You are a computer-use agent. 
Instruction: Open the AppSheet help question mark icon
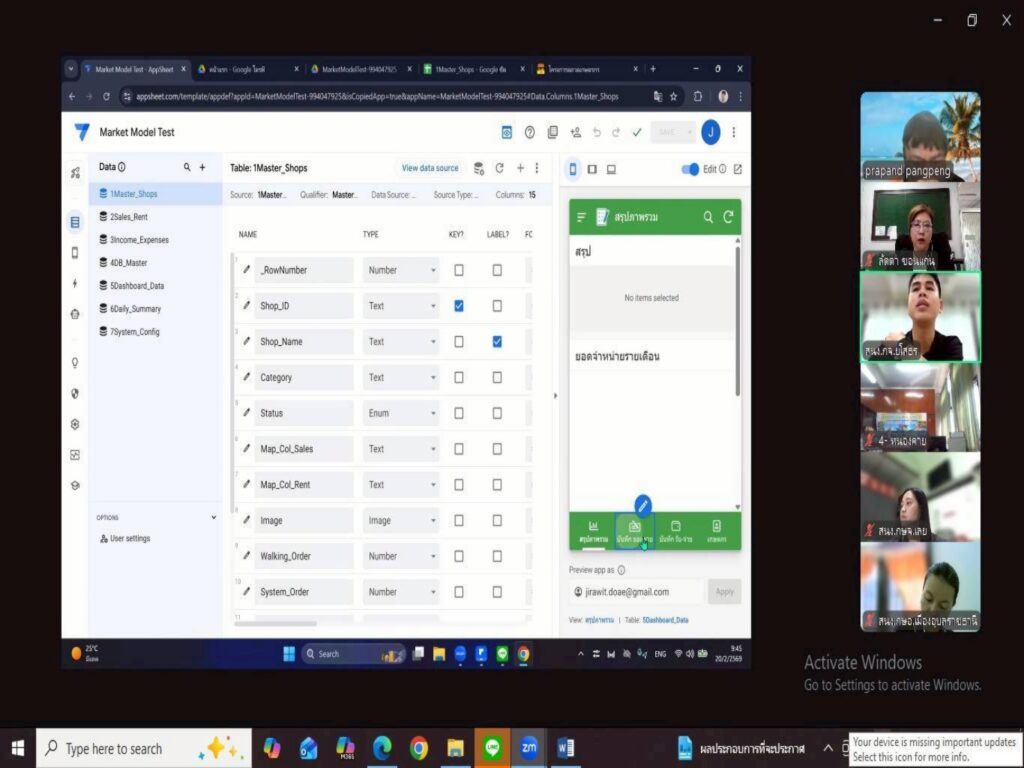coord(530,133)
